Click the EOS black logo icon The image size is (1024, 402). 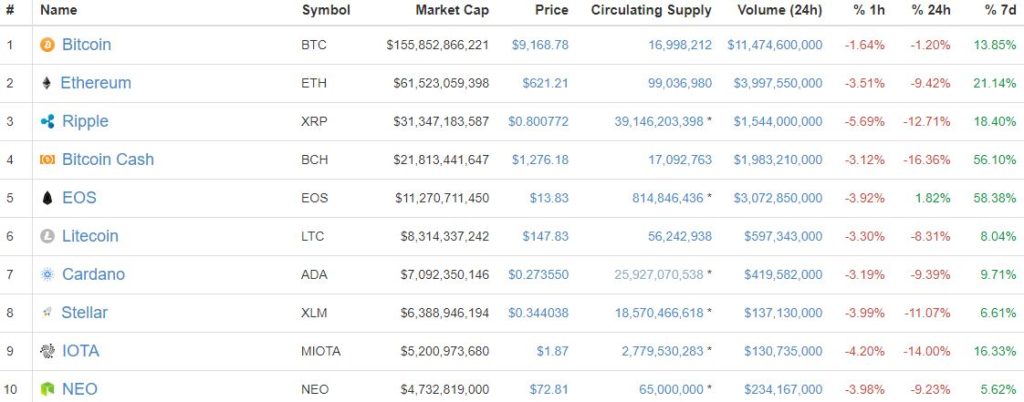(x=47, y=198)
